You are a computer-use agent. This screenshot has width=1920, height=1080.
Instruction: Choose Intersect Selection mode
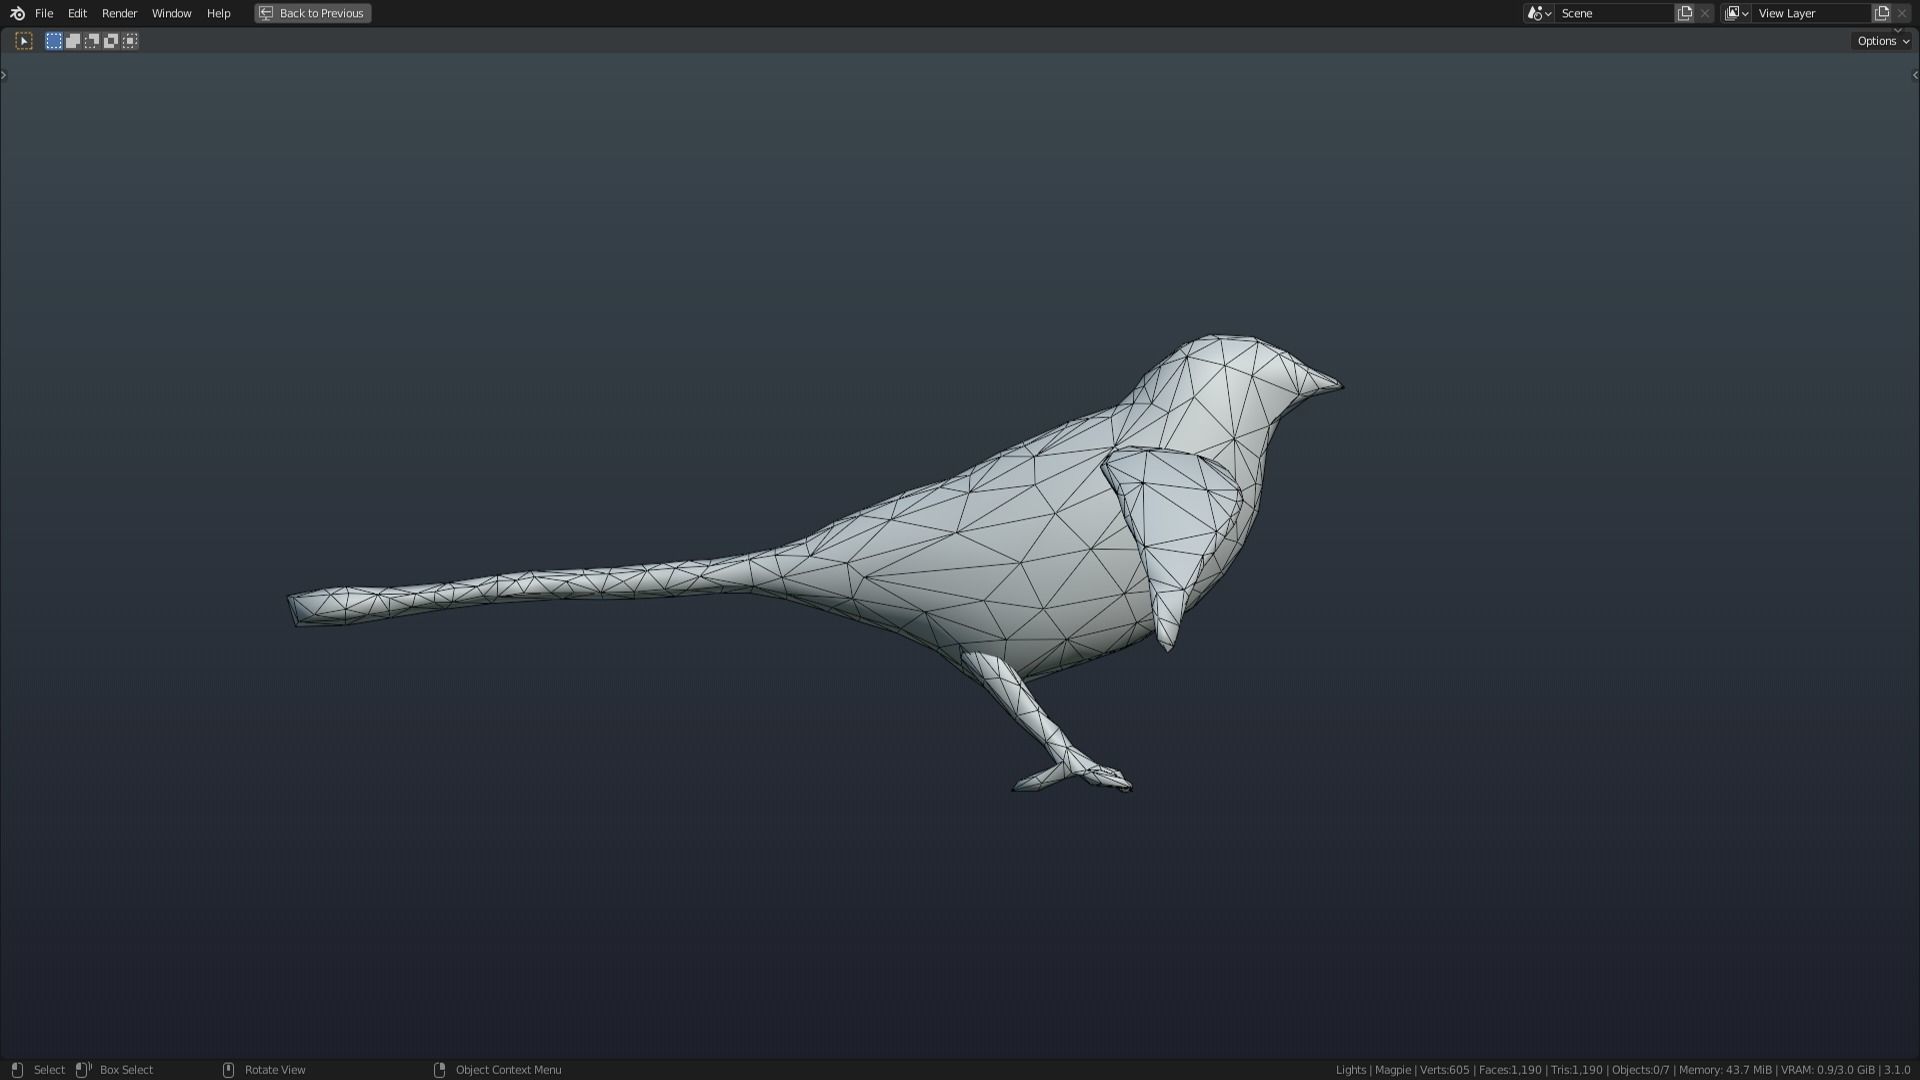pos(130,41)
